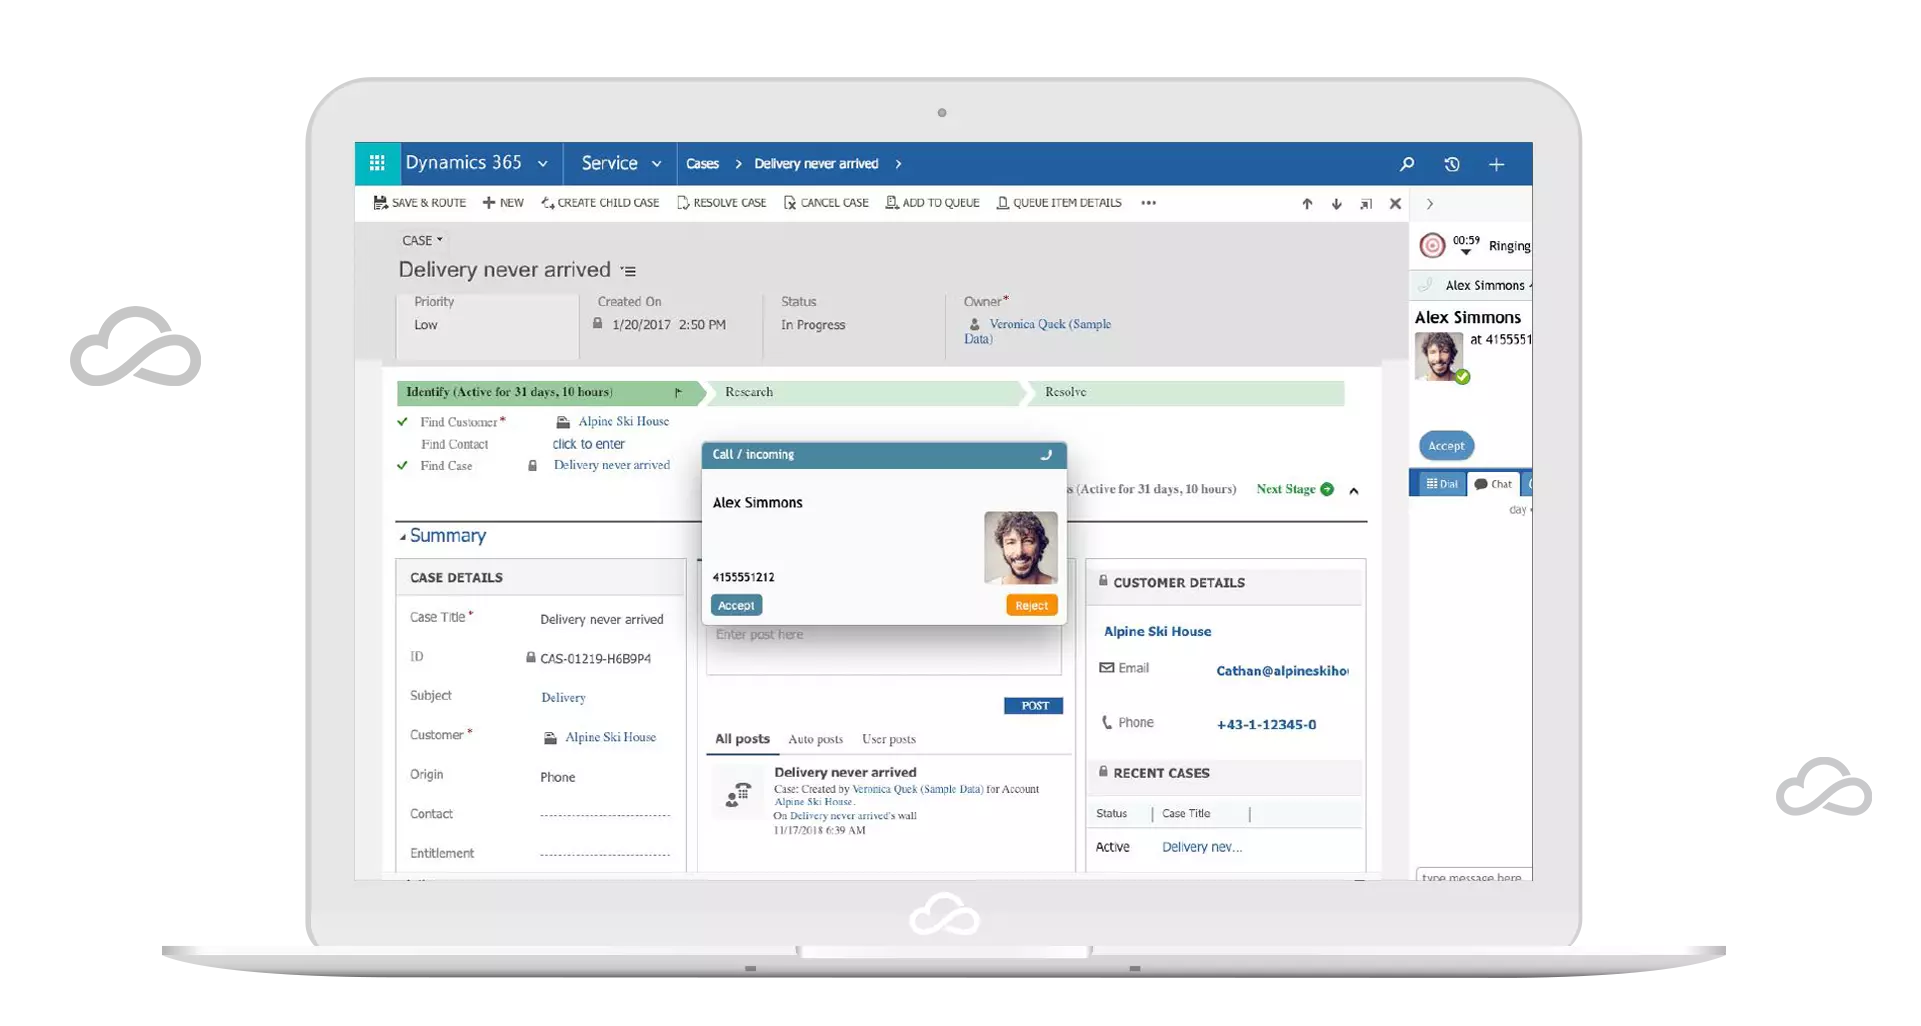Click the Ringing call status icon

click(x=1432, y=245)
